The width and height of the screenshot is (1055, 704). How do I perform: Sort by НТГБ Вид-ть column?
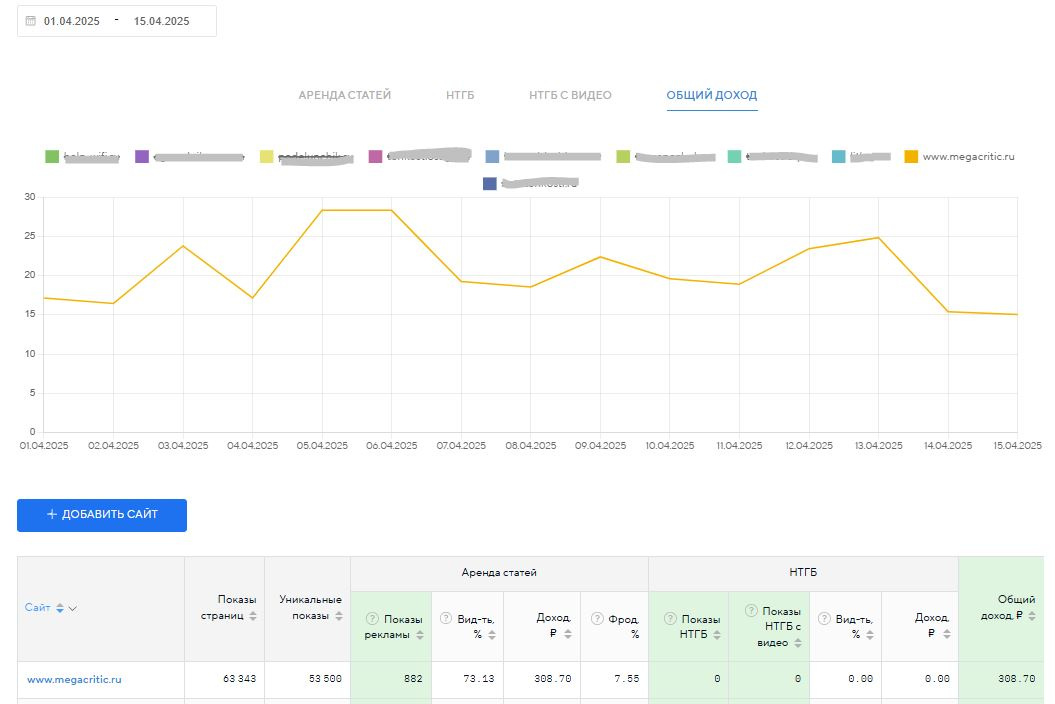click(870, 635)
